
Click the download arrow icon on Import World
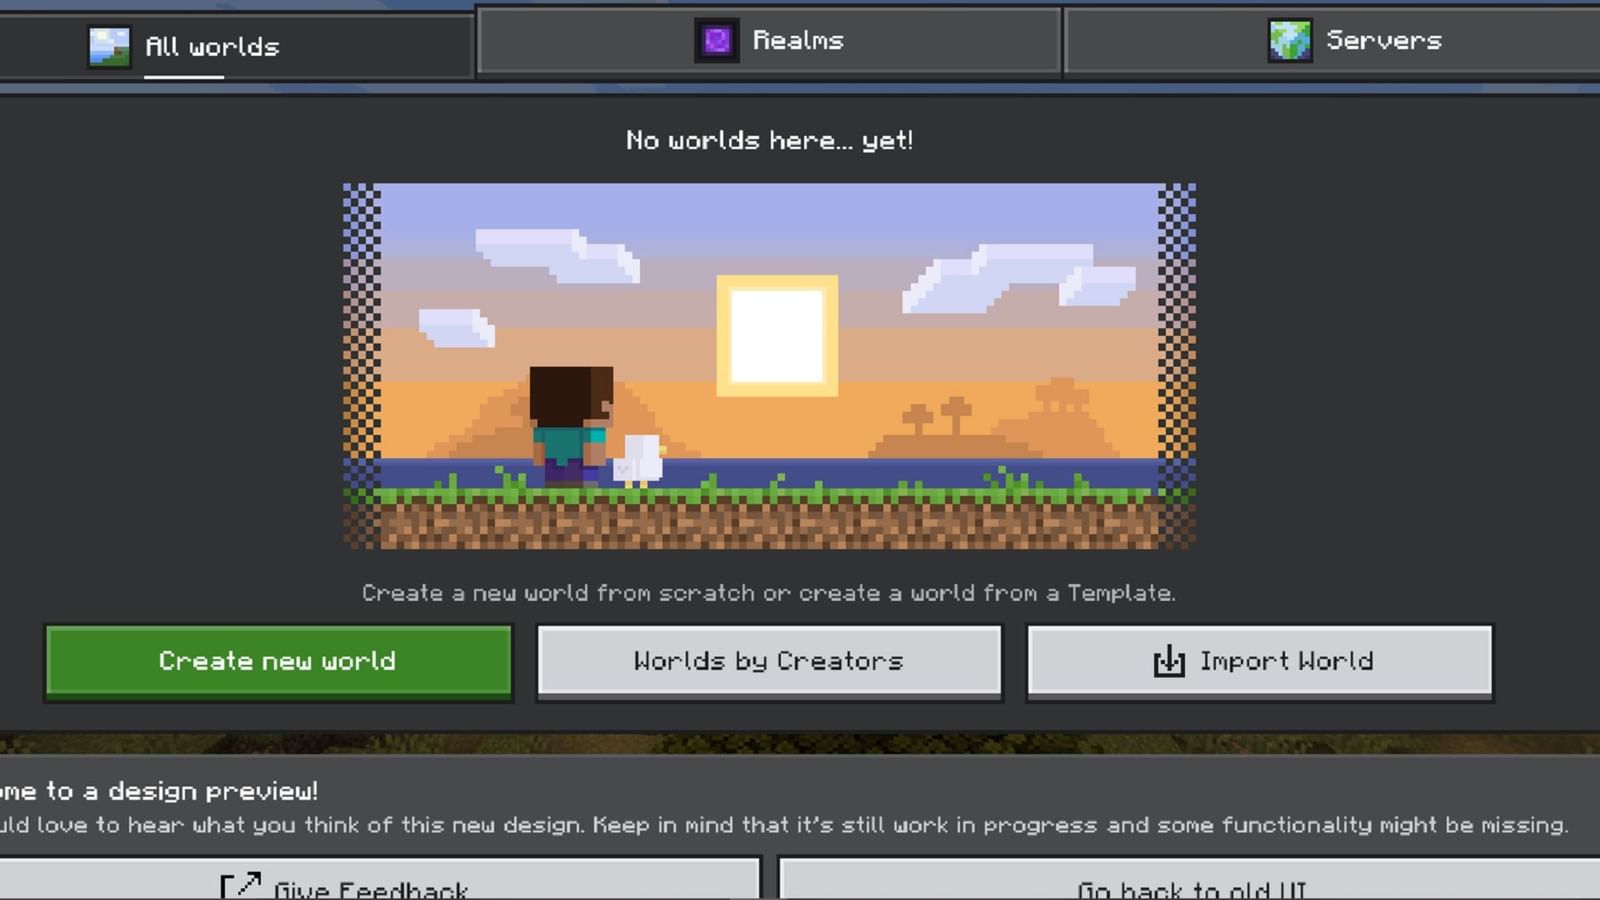coord(1168,661)
